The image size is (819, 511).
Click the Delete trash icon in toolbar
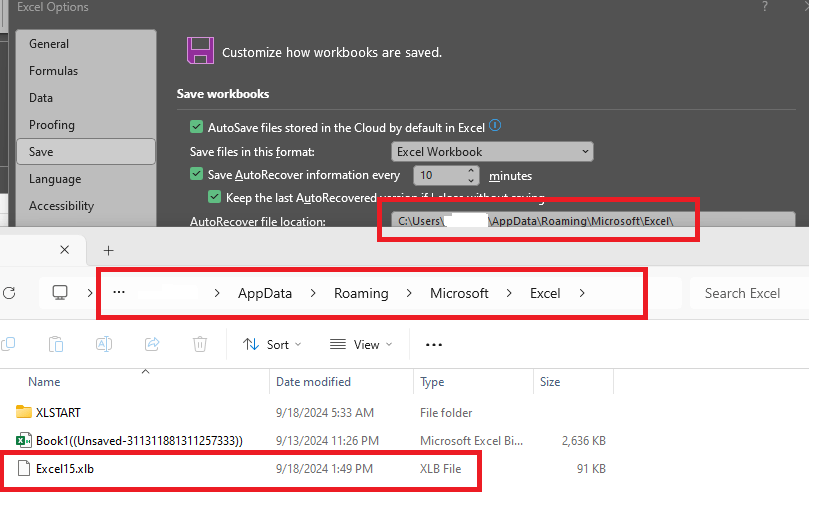click(200, 344)
